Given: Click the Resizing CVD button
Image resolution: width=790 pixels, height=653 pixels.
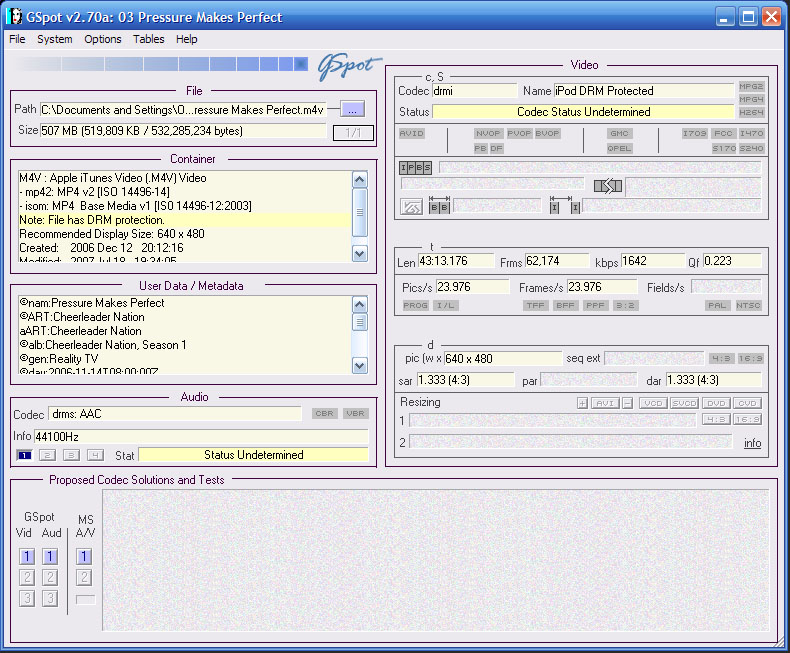Looking at the screenshot, I should pyautogui.click(x=748, y=404).
